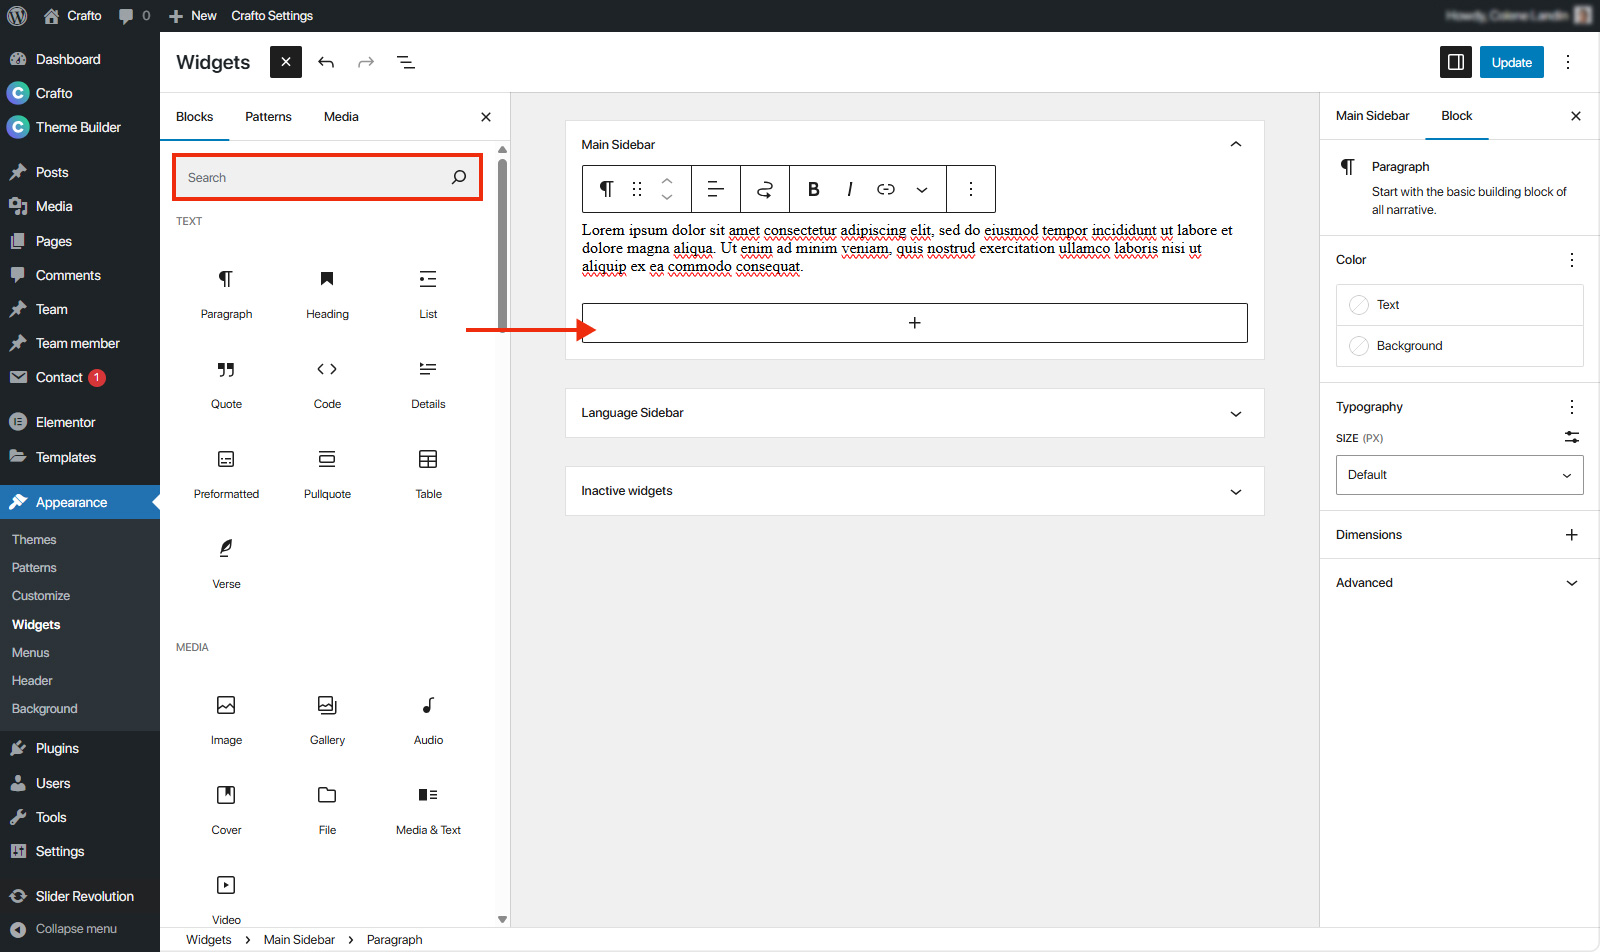Insert a Code block
The width and height of the screenshot is (1600, 952).
(327, 384)
